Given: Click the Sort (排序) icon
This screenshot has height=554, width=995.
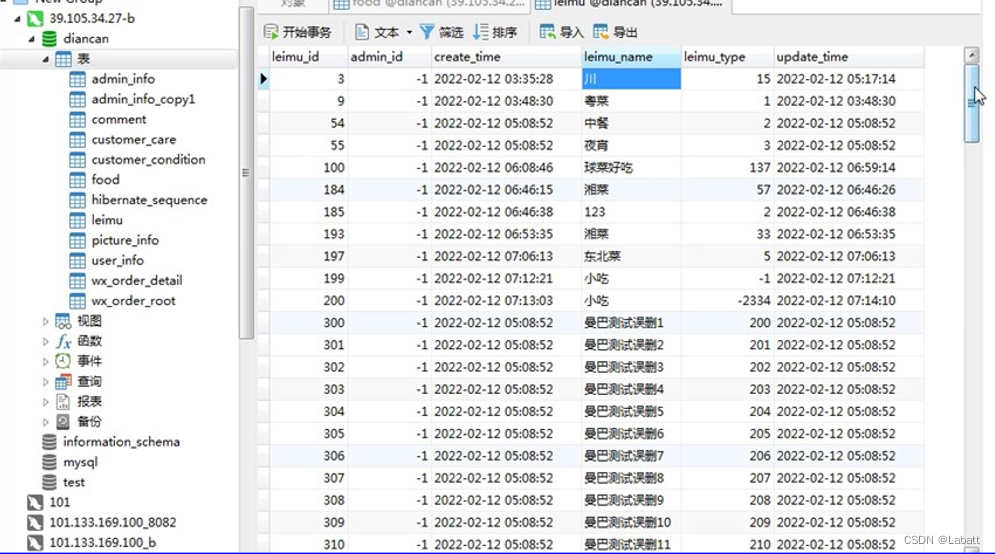Looking at the screenshot, I should pos(481,32).
